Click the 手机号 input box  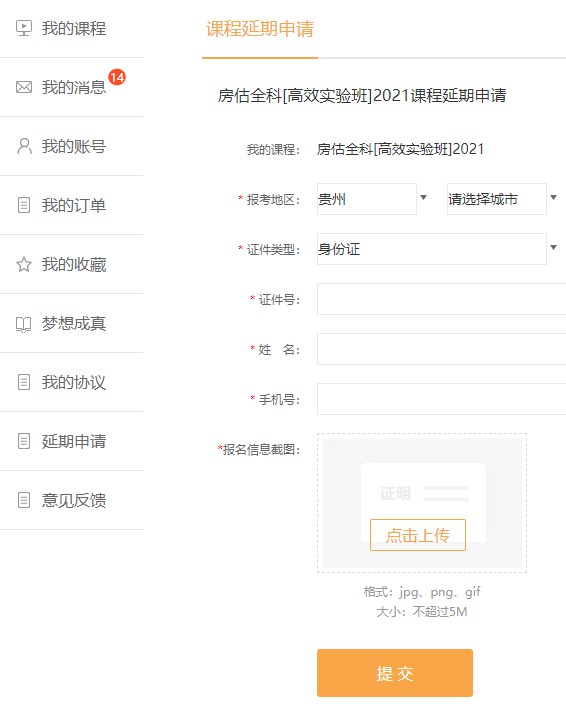tap(441, 399)
